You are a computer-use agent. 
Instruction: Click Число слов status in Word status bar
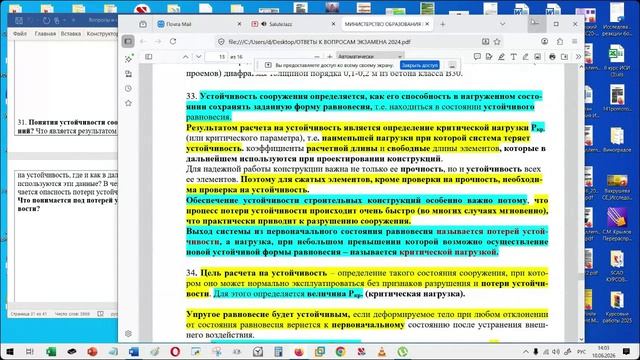72,314
